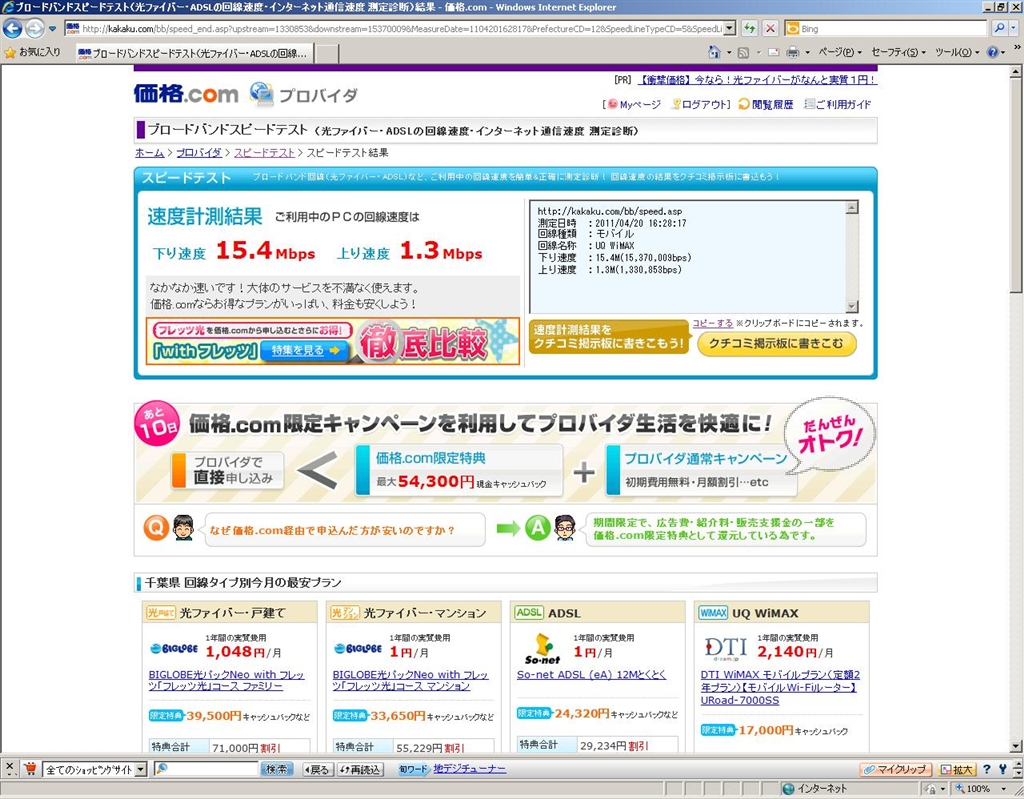
Task: Click the kakaku.com URL address field
Action: 394,29
